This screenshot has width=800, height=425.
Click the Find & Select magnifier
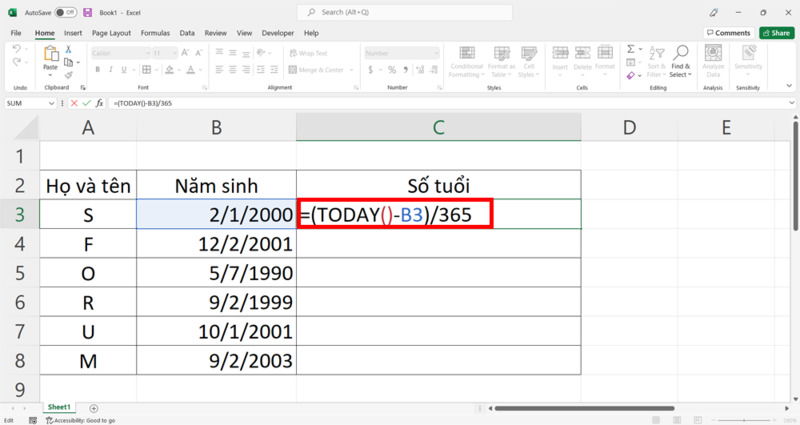pos(681,52)
